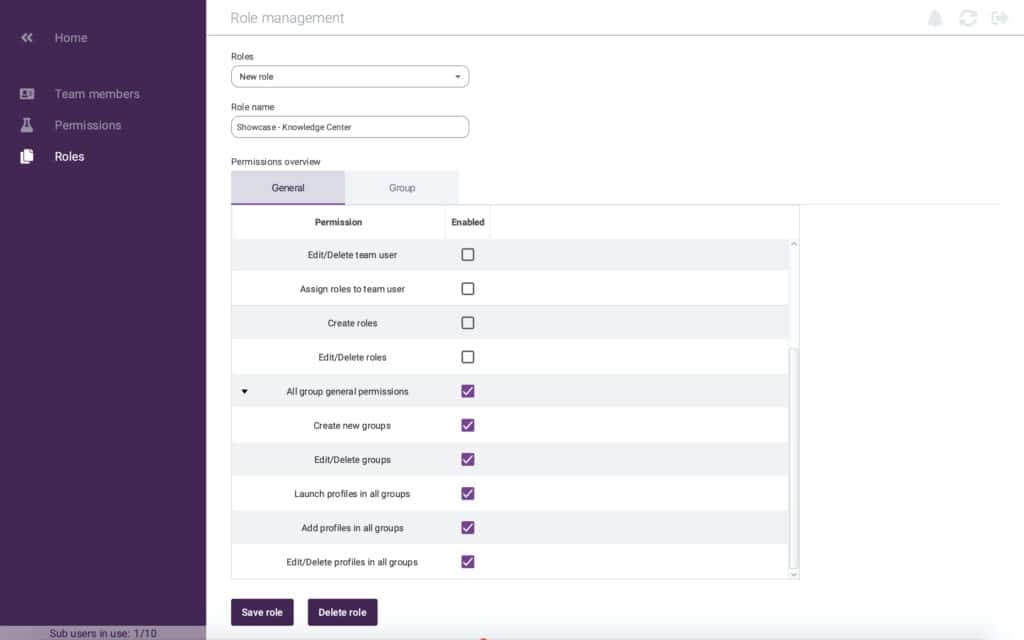Click the collapse sidebar double-chevron icon
The image size is (1024, 640).
tap(27, 38)
